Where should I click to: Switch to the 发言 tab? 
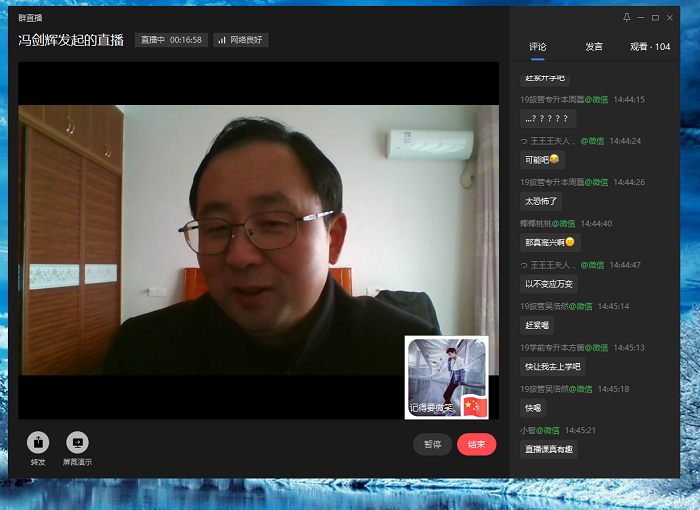[x=594, y=47]
